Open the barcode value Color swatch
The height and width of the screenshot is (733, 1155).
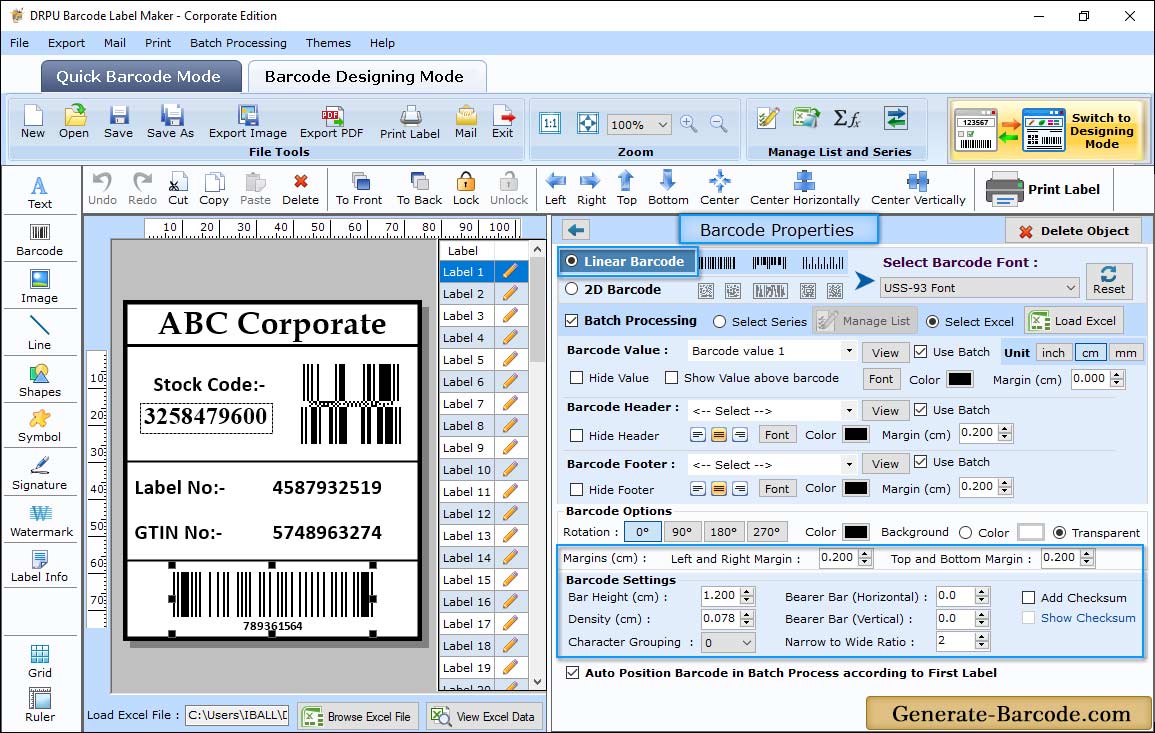[959, 379]
